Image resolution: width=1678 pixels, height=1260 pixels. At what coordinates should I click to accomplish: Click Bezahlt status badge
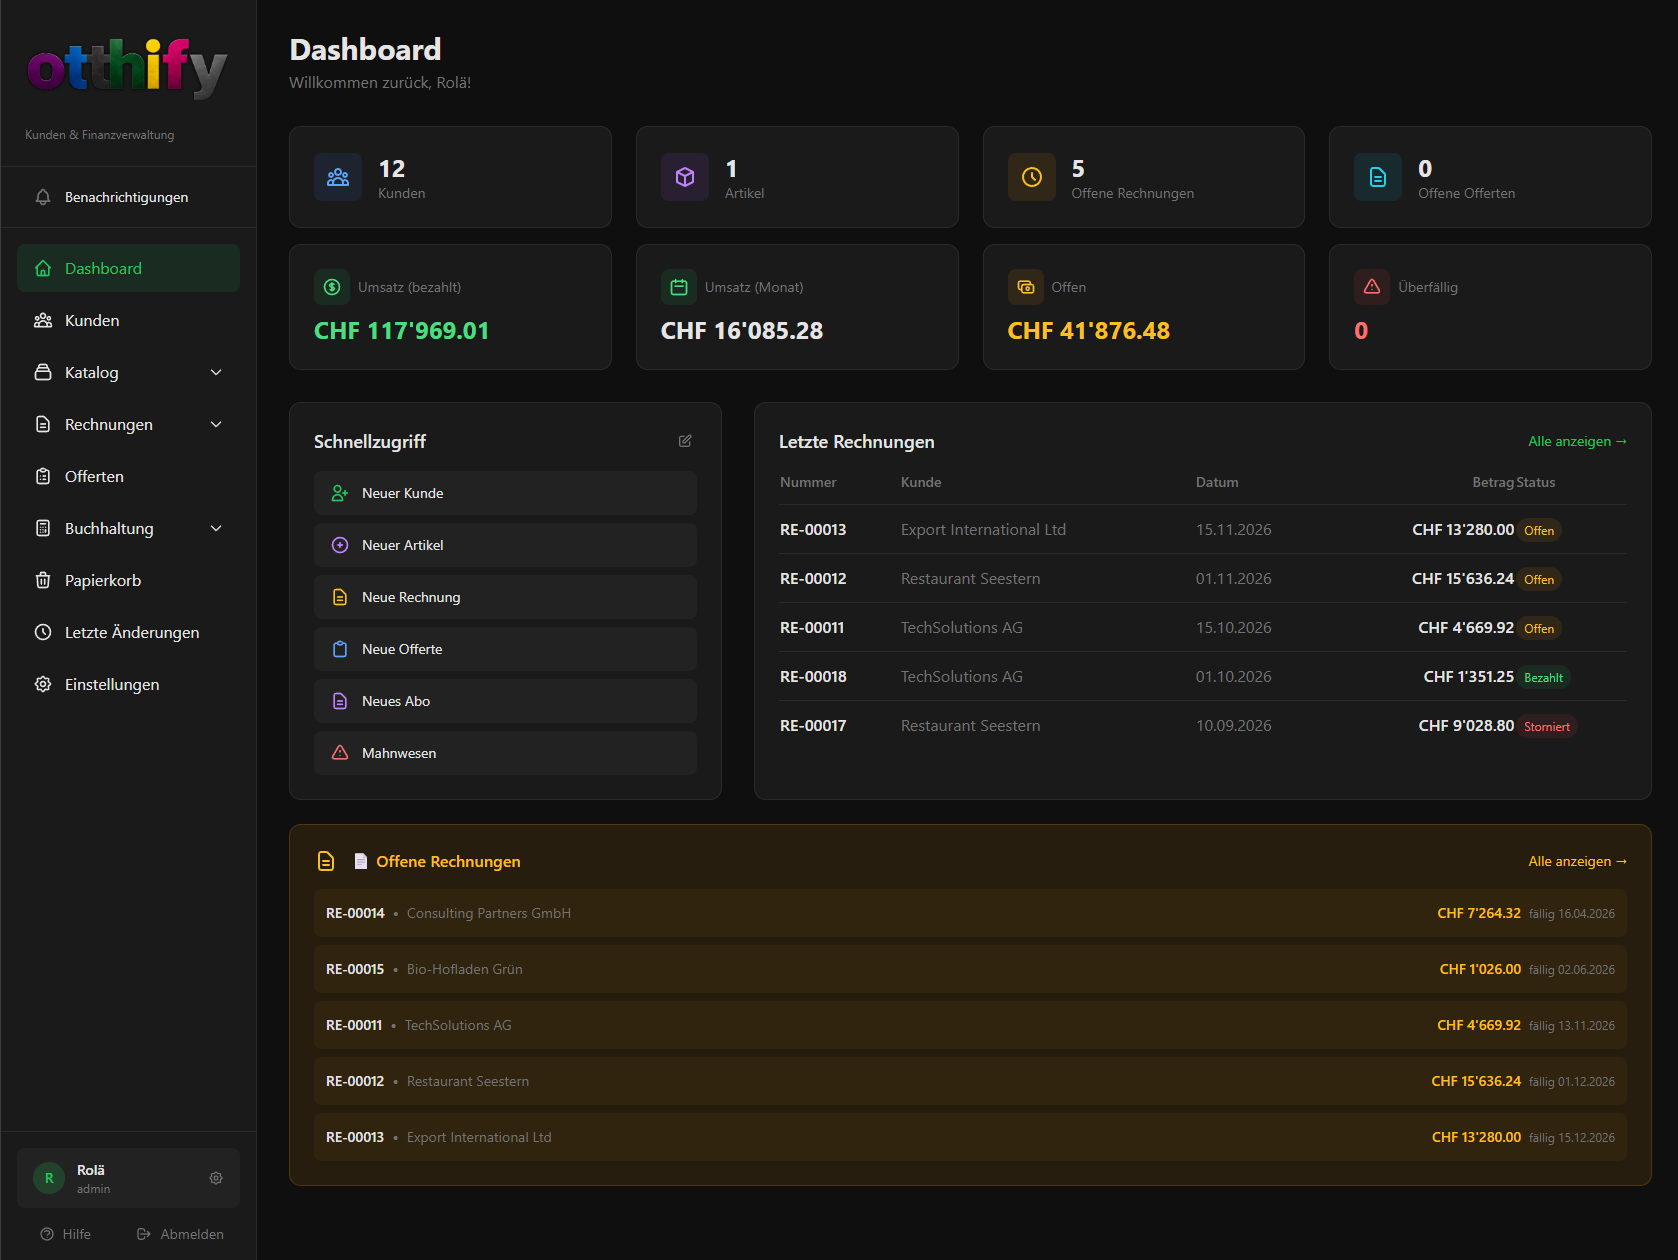(1543, 678)
